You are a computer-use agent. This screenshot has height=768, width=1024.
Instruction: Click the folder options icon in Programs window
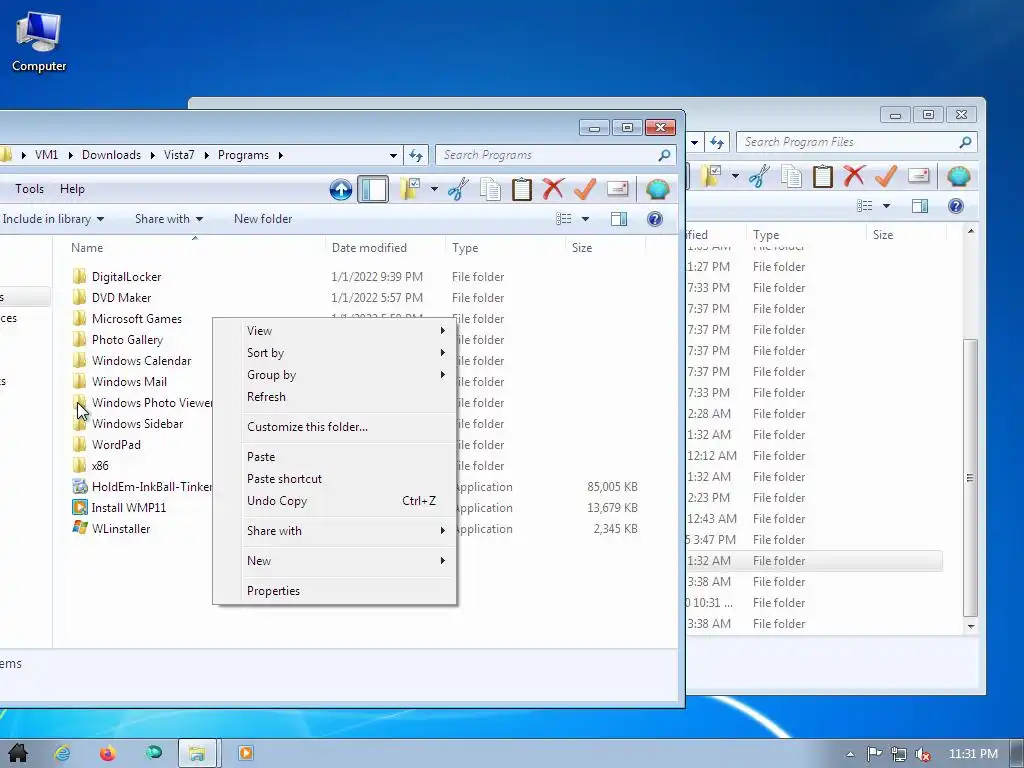[x=410, y=189]
